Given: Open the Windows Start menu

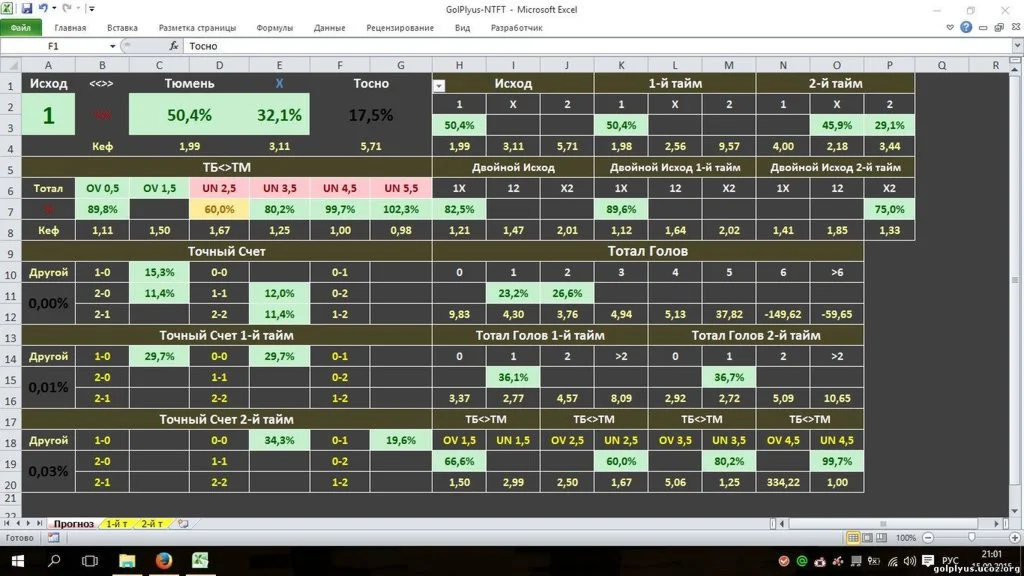Looking at the screenshot, I should click(18, 561).
